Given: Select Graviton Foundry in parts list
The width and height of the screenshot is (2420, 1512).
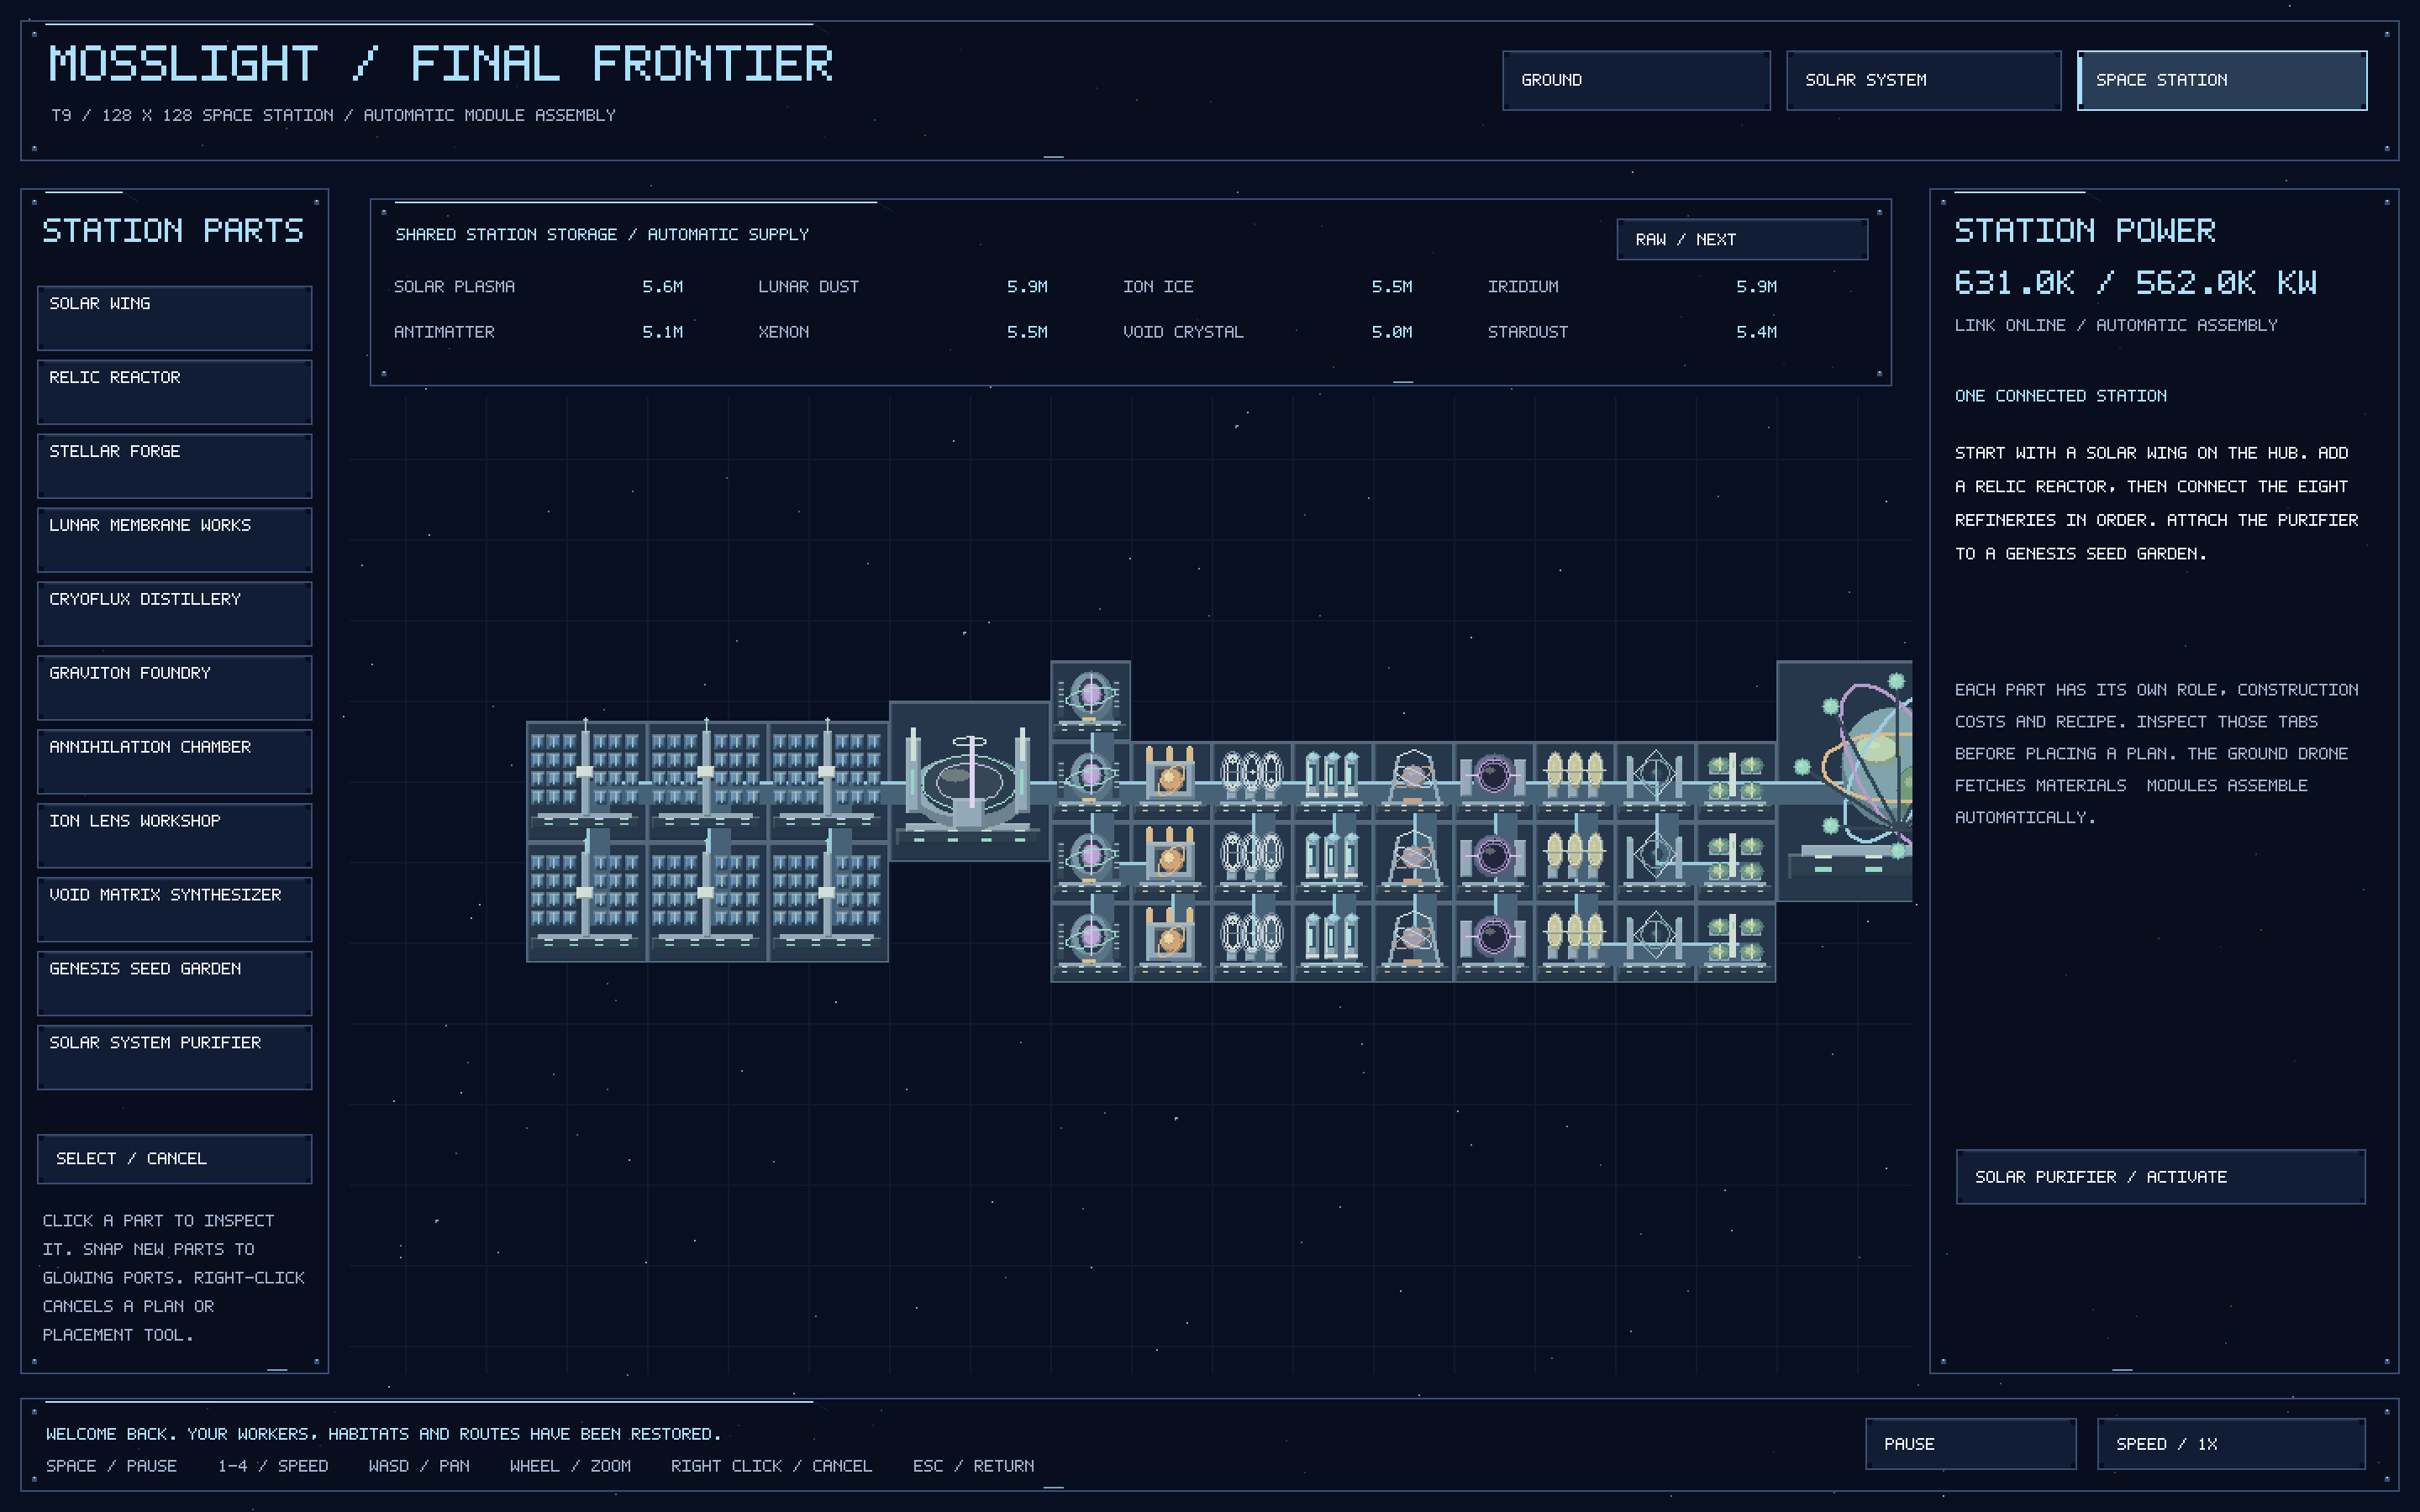Looking at the screenshot, I should [x=175, y=688].
